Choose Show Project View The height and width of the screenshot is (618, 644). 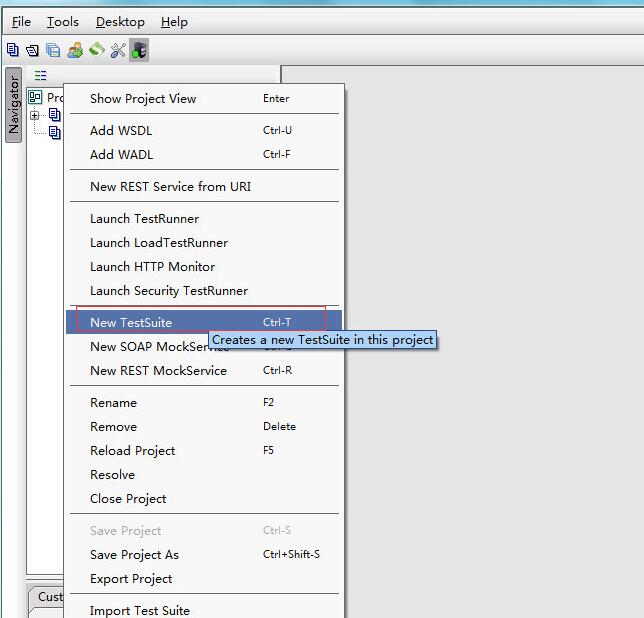pyautogui.click(x=204, y=99)
